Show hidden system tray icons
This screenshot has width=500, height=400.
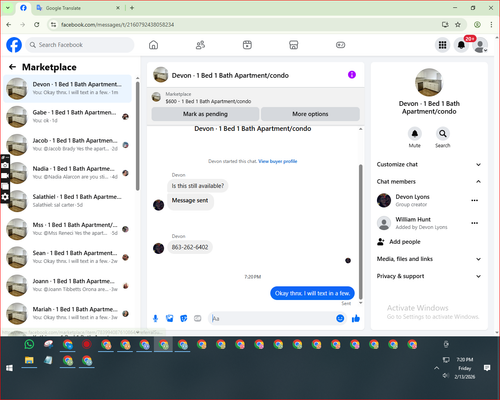point(436,368)
